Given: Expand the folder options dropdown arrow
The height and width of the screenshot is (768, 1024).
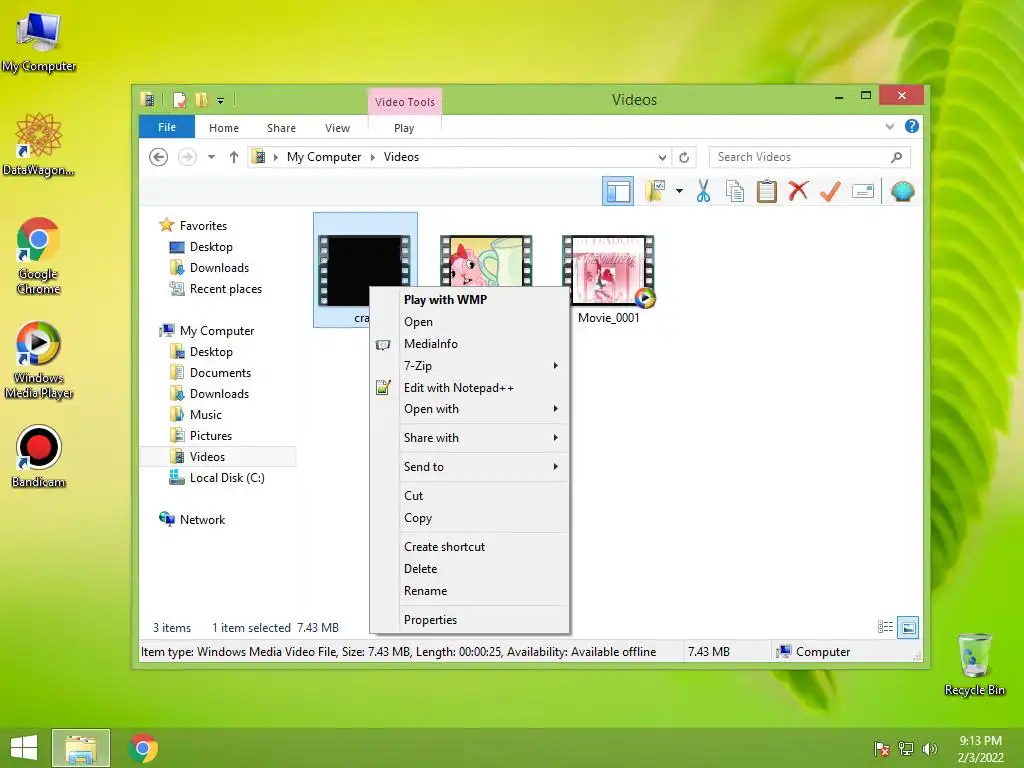Looking at the screenshot, I should click(x=679, y=191).
